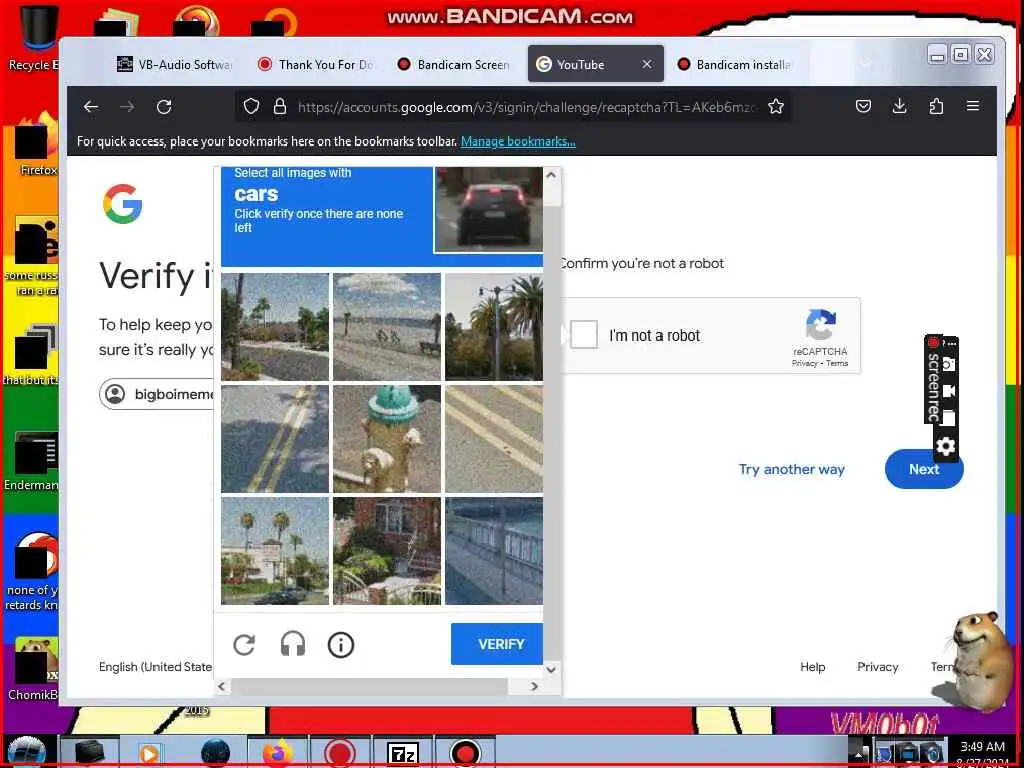The image size is (1024, 768).
Task: Switch to VB-Audio Software tab
Action: pos(175,65)
